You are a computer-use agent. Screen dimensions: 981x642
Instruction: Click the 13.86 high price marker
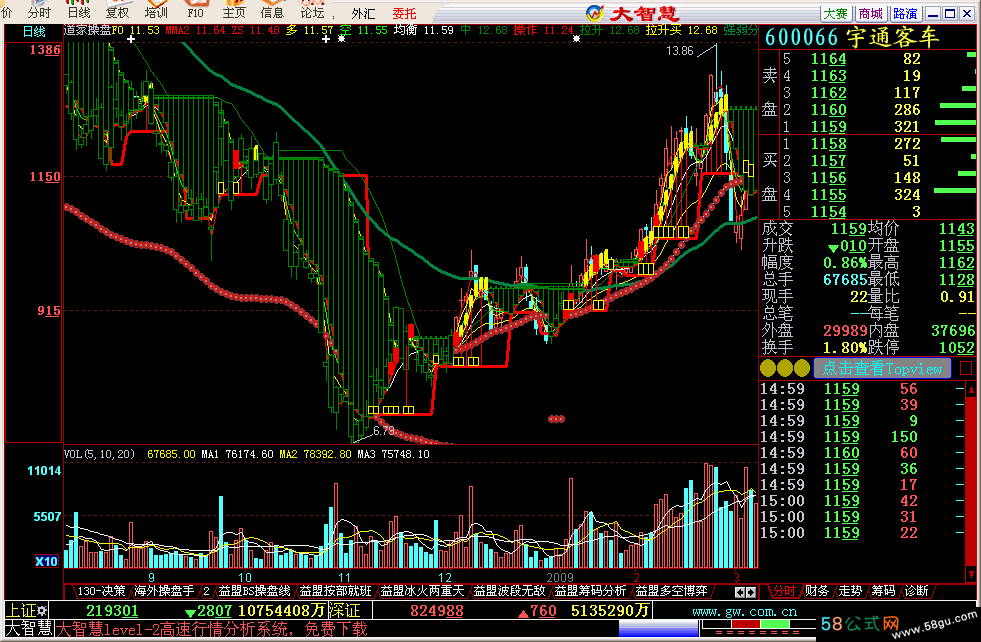tap(680, 51)
